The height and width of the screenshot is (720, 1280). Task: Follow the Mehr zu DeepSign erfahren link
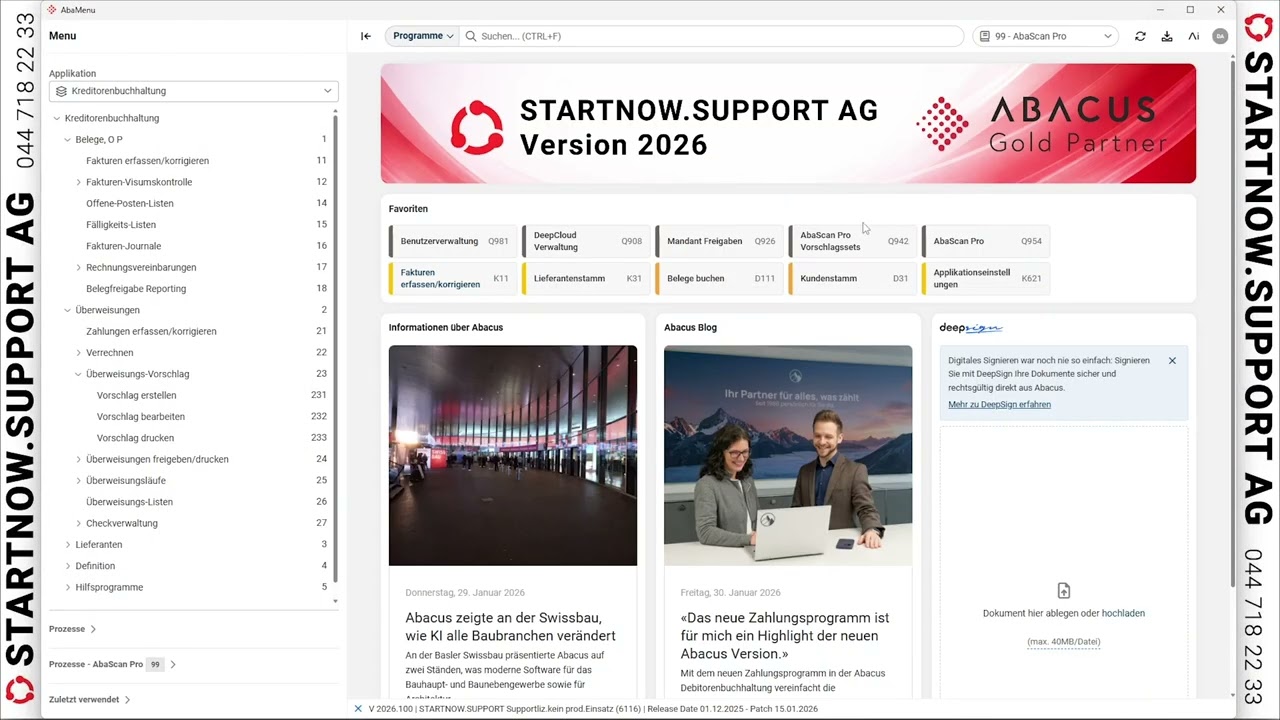(999, 405)
